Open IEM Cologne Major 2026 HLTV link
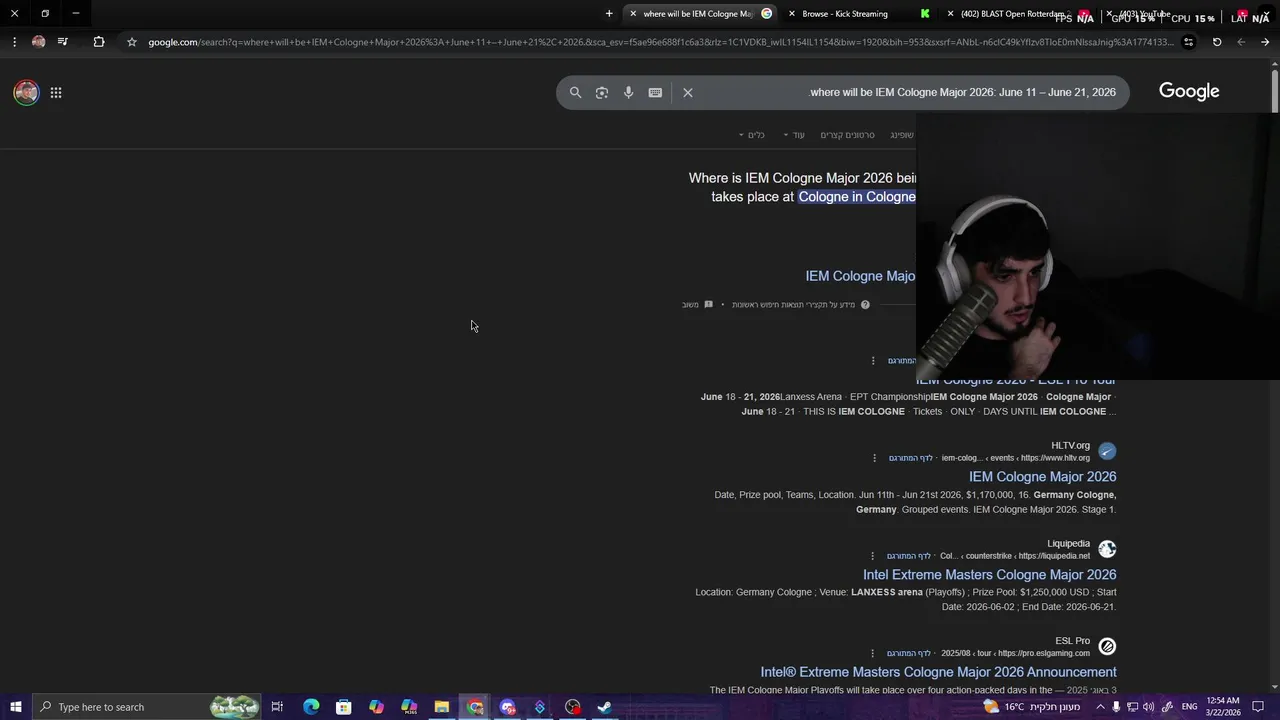1280x720 pixels. point(1042,477)
